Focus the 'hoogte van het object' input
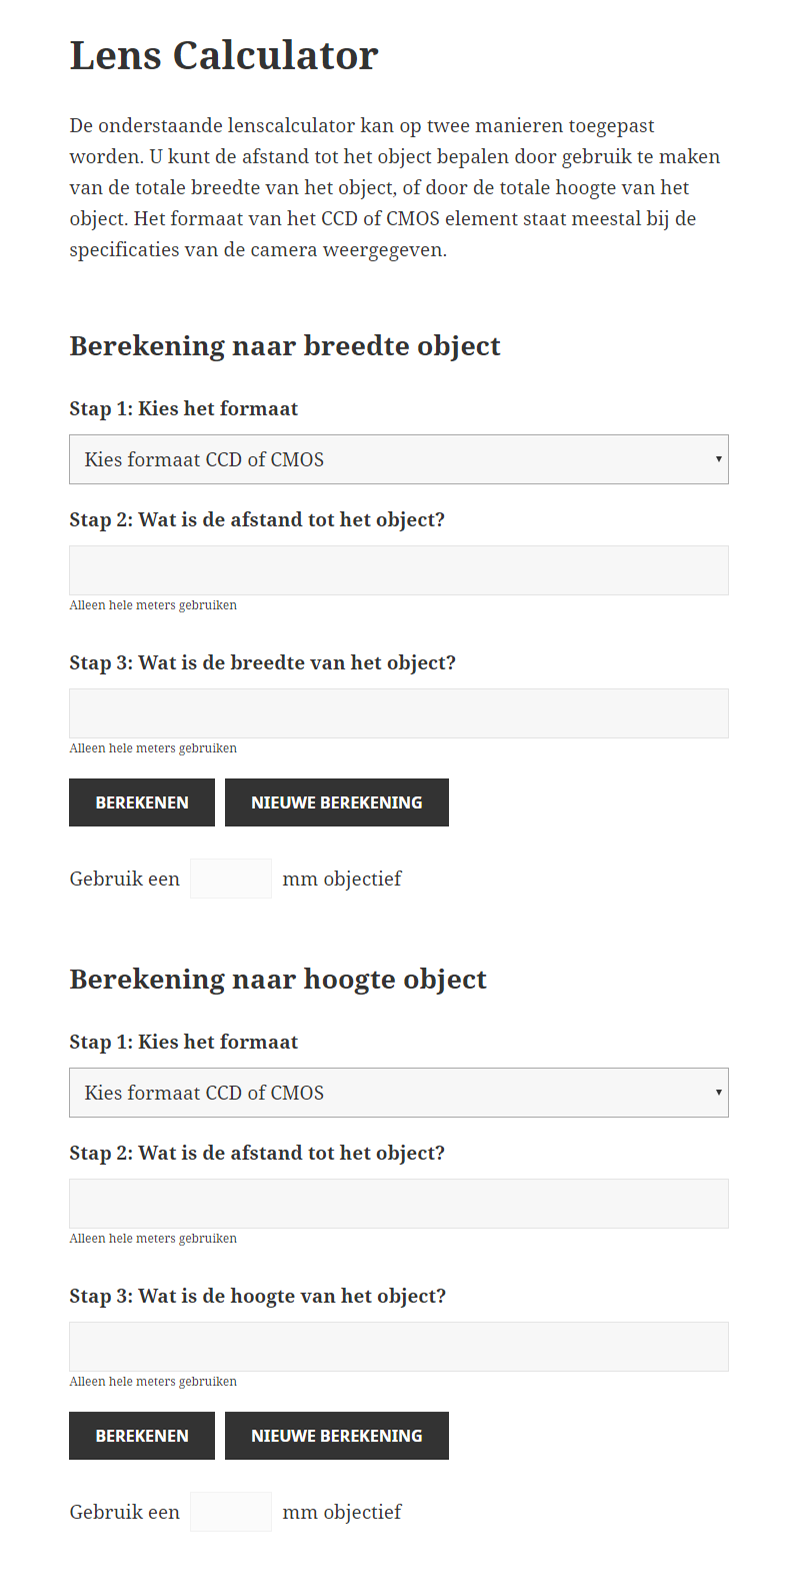 pos(398,1346)
